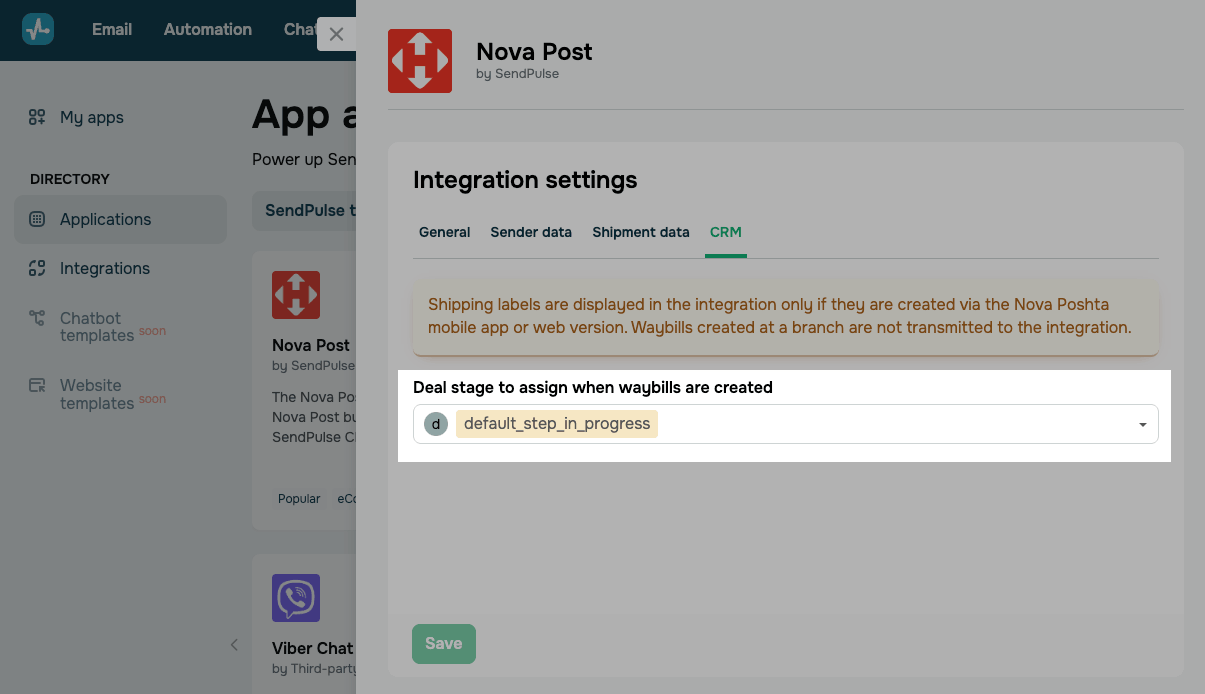Image resolution: width=1205 pixels, height=694 pixels.
Task: Open the General settings tab
Action: (444, 232)
